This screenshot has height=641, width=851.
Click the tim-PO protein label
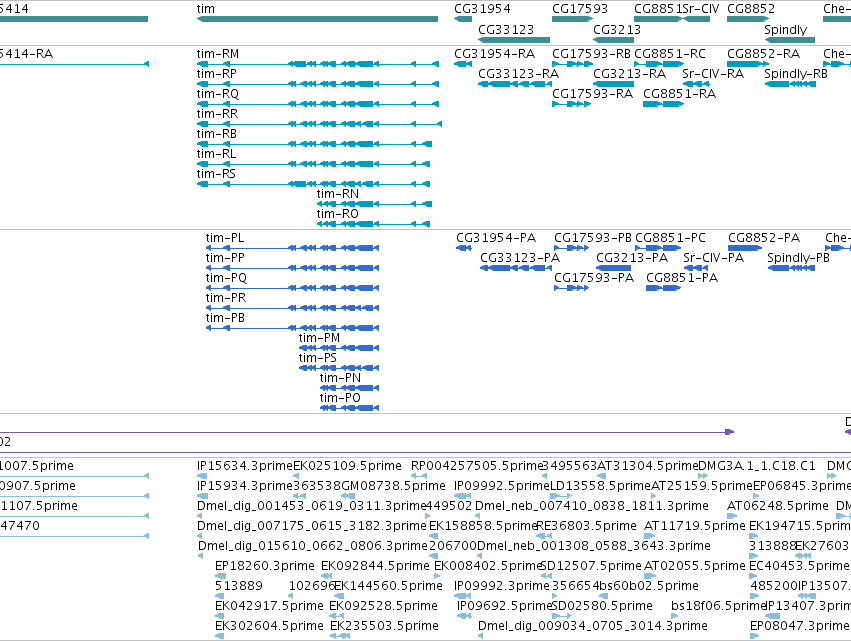coord(340,398)
